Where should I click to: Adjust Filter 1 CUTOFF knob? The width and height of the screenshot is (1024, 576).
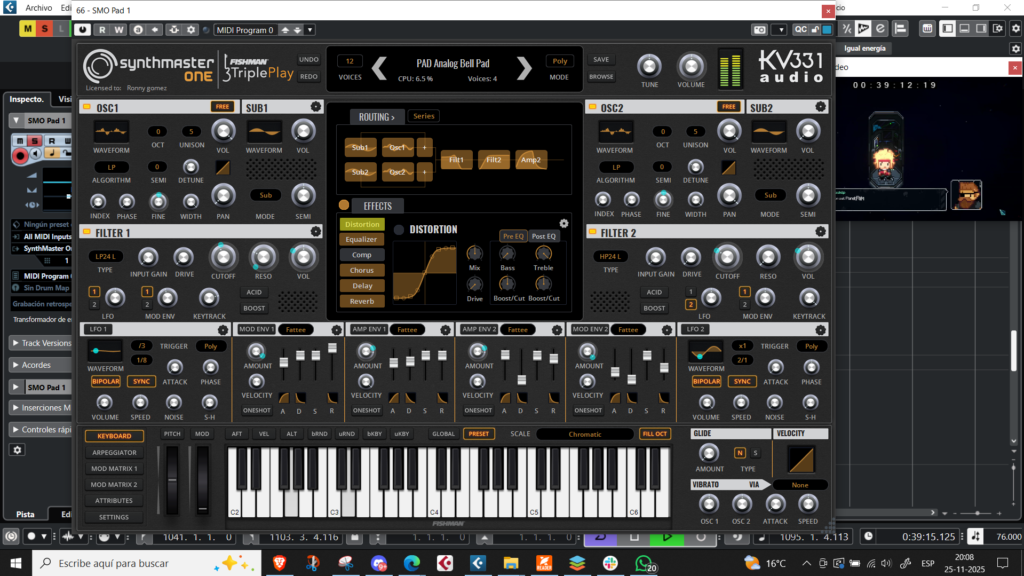[223, 257]
